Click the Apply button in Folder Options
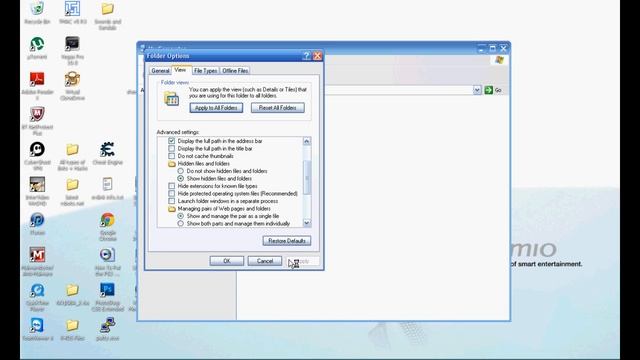Image resolution: width=640 pixels, height=360 pixels. click(x=303, y=261)
